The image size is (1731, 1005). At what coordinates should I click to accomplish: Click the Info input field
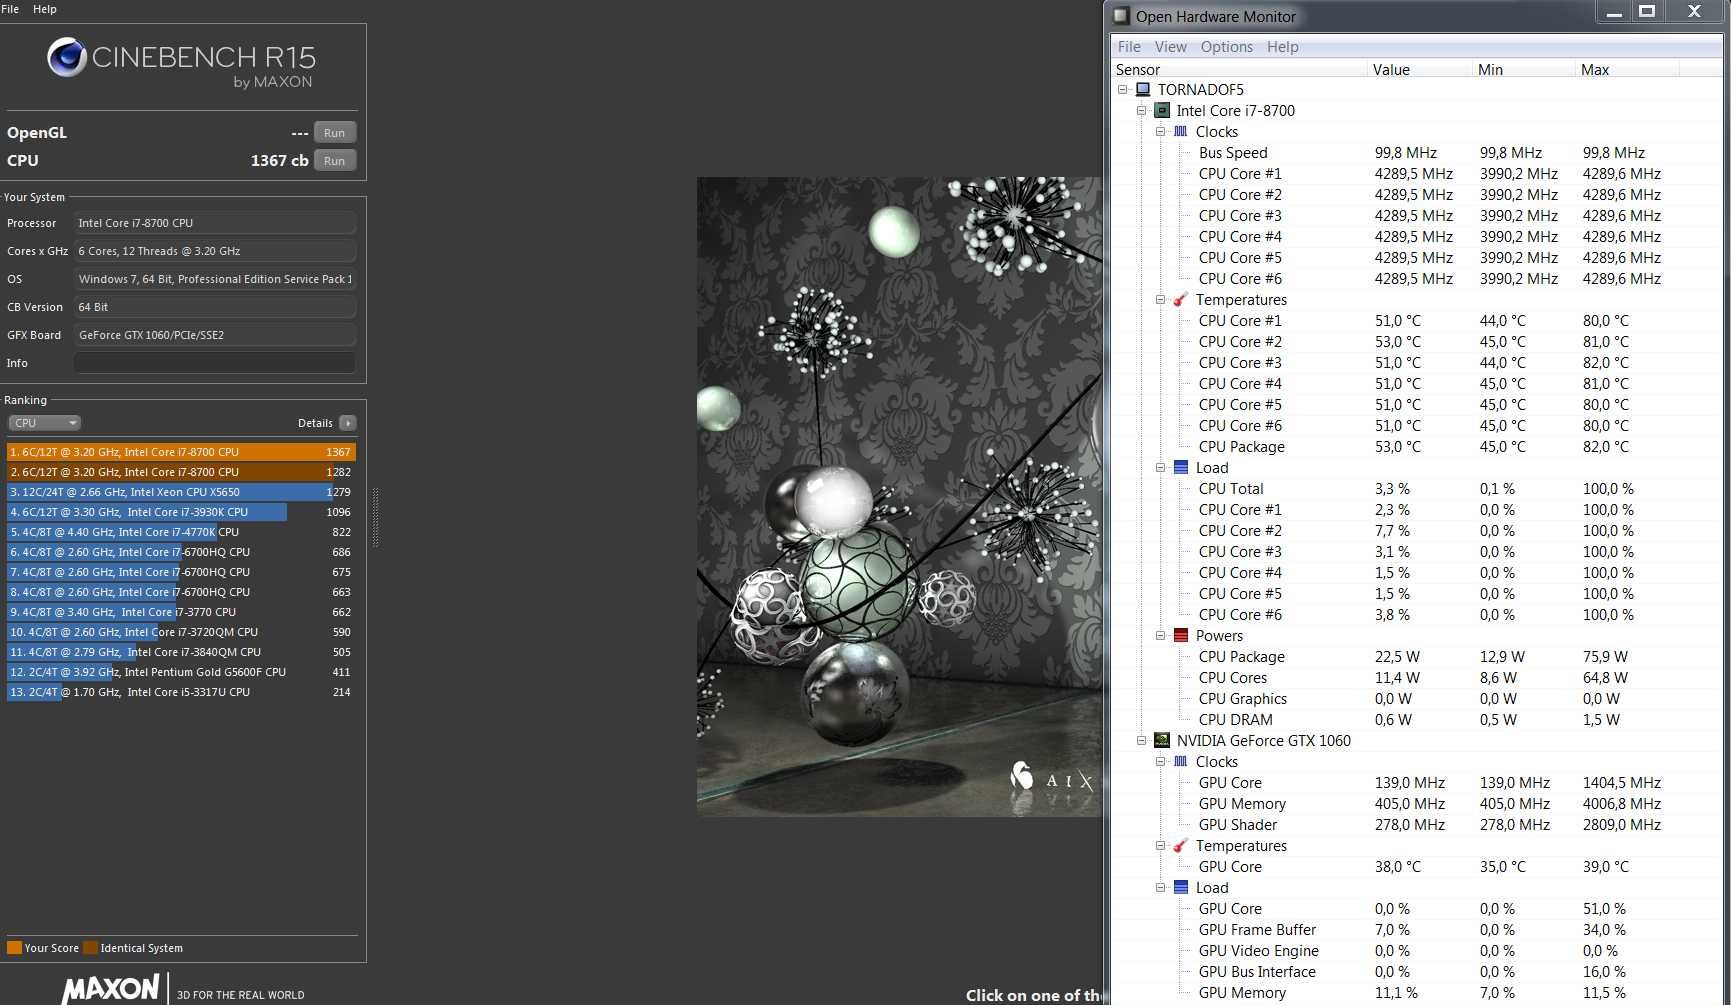tap(214, 363)
